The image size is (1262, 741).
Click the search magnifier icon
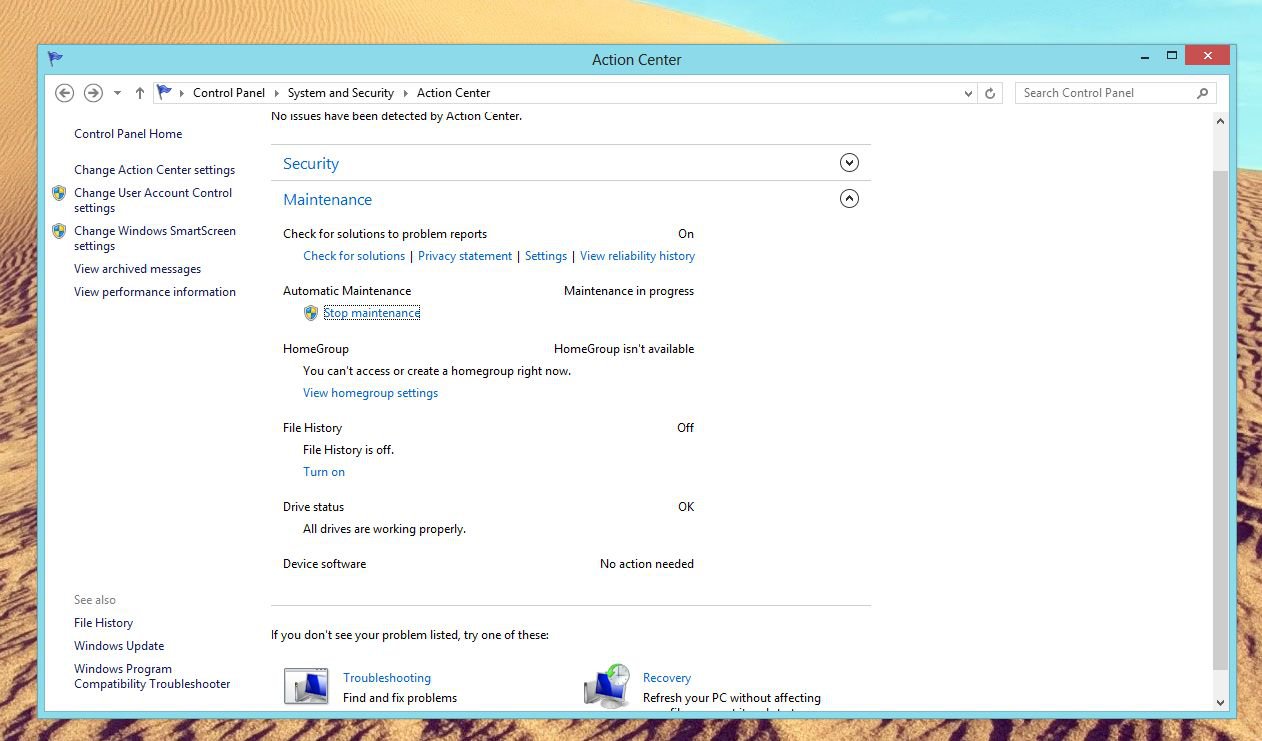click(1203, 93)
